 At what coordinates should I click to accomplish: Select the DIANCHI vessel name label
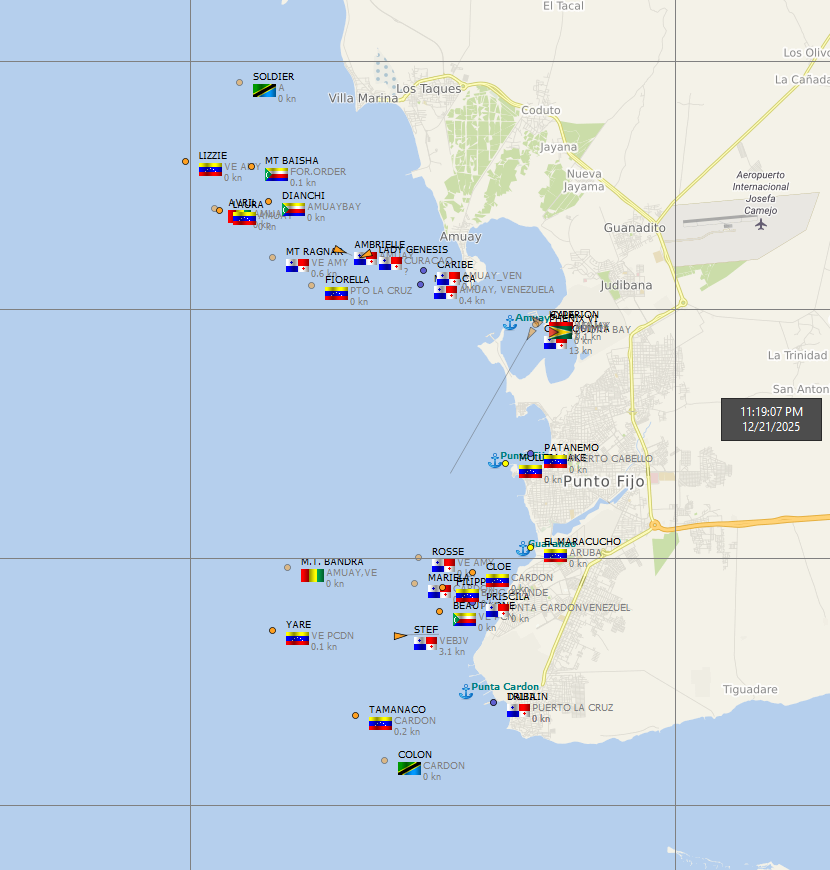coord(303,196)
